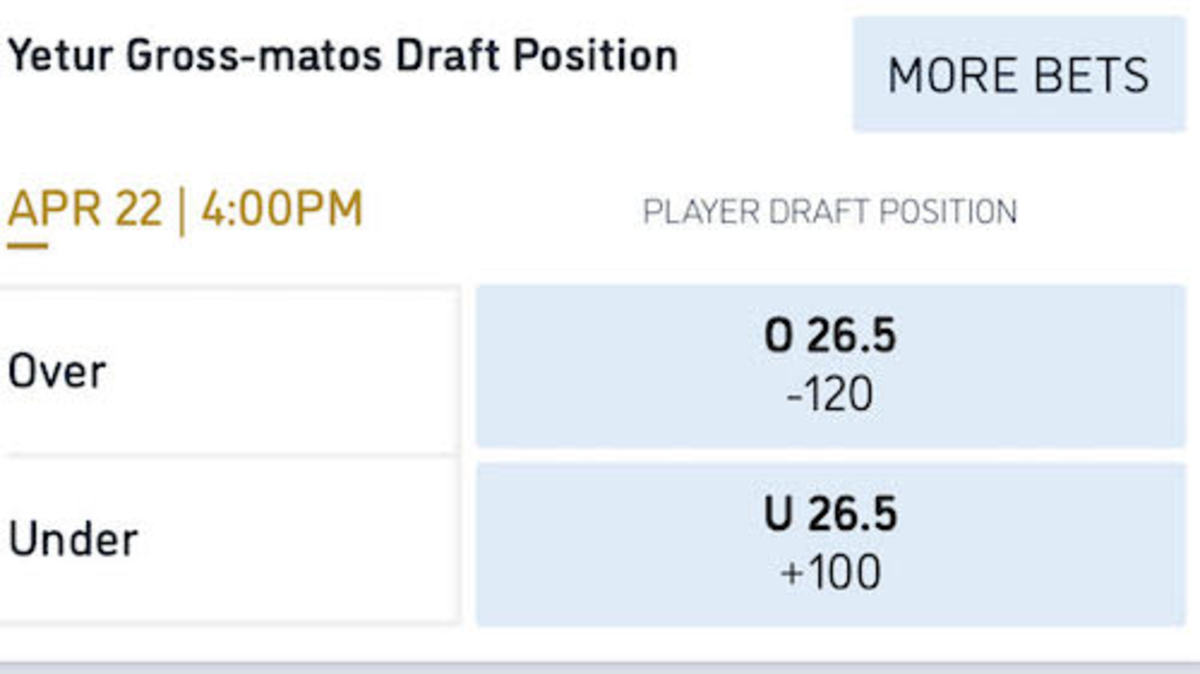Click the +100 odds value

(x=829, y=574)
